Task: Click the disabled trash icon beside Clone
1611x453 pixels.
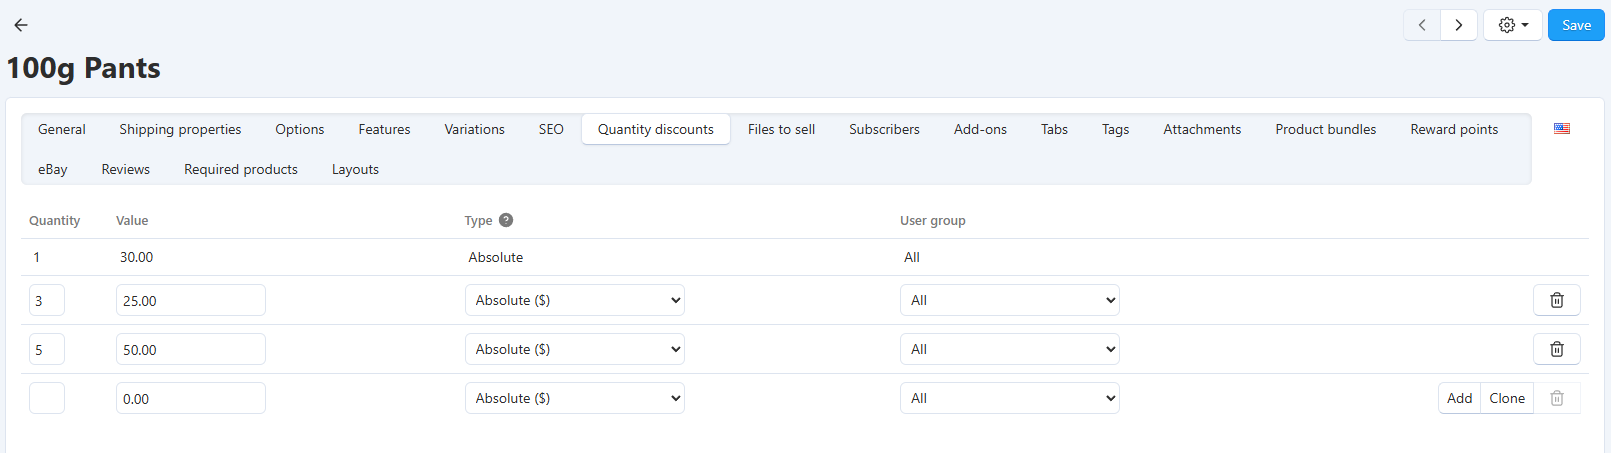Action: coord(1557,398)
